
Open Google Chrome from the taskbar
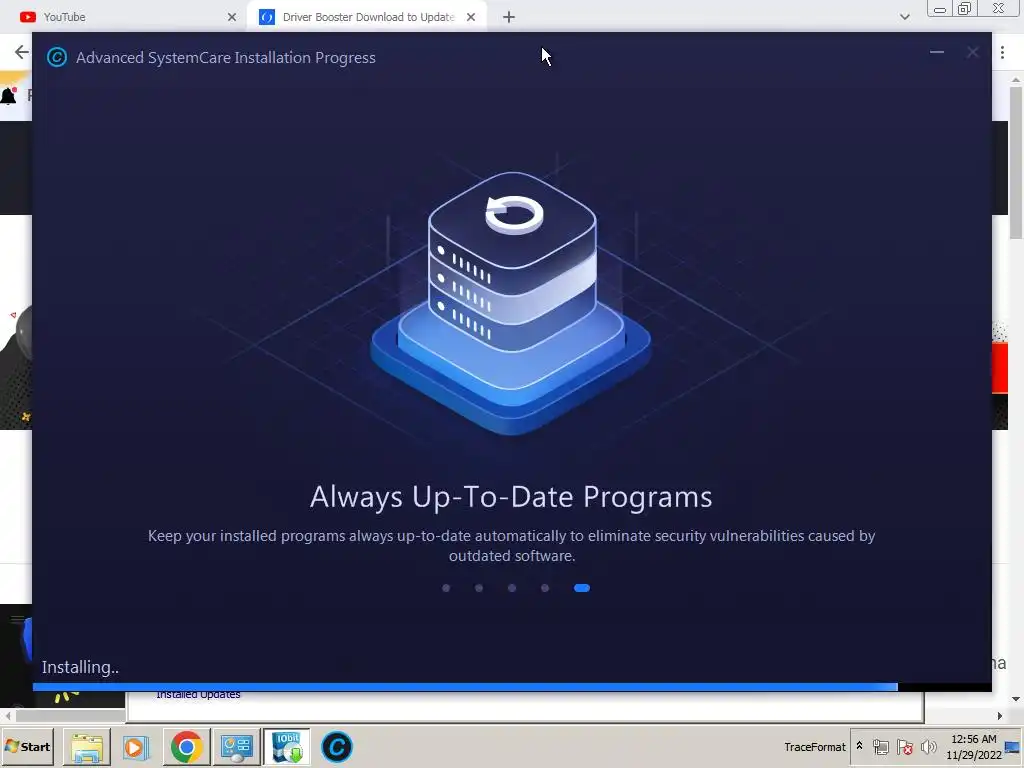[186, 747]
